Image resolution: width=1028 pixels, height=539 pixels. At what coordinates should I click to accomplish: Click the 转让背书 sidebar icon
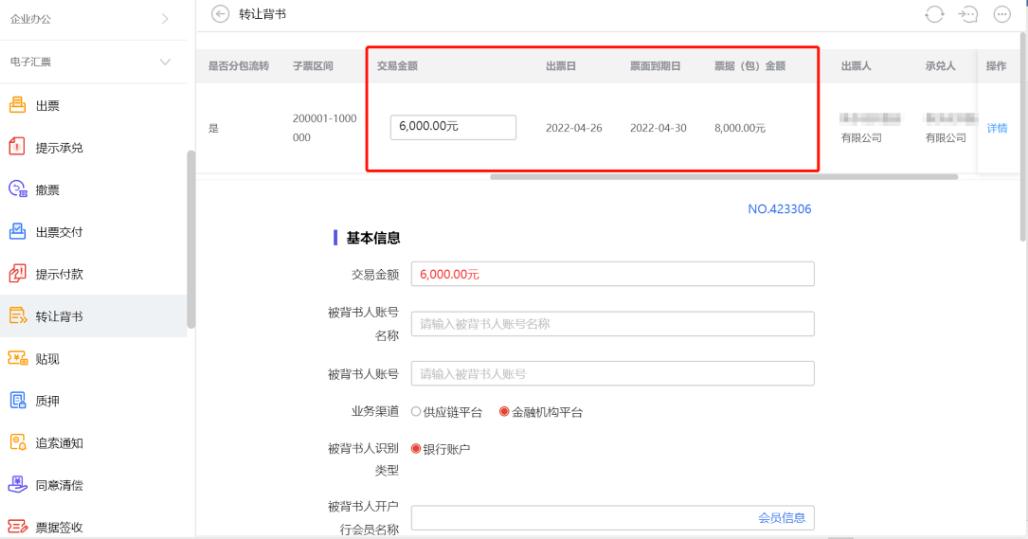[x=17, y=316]
